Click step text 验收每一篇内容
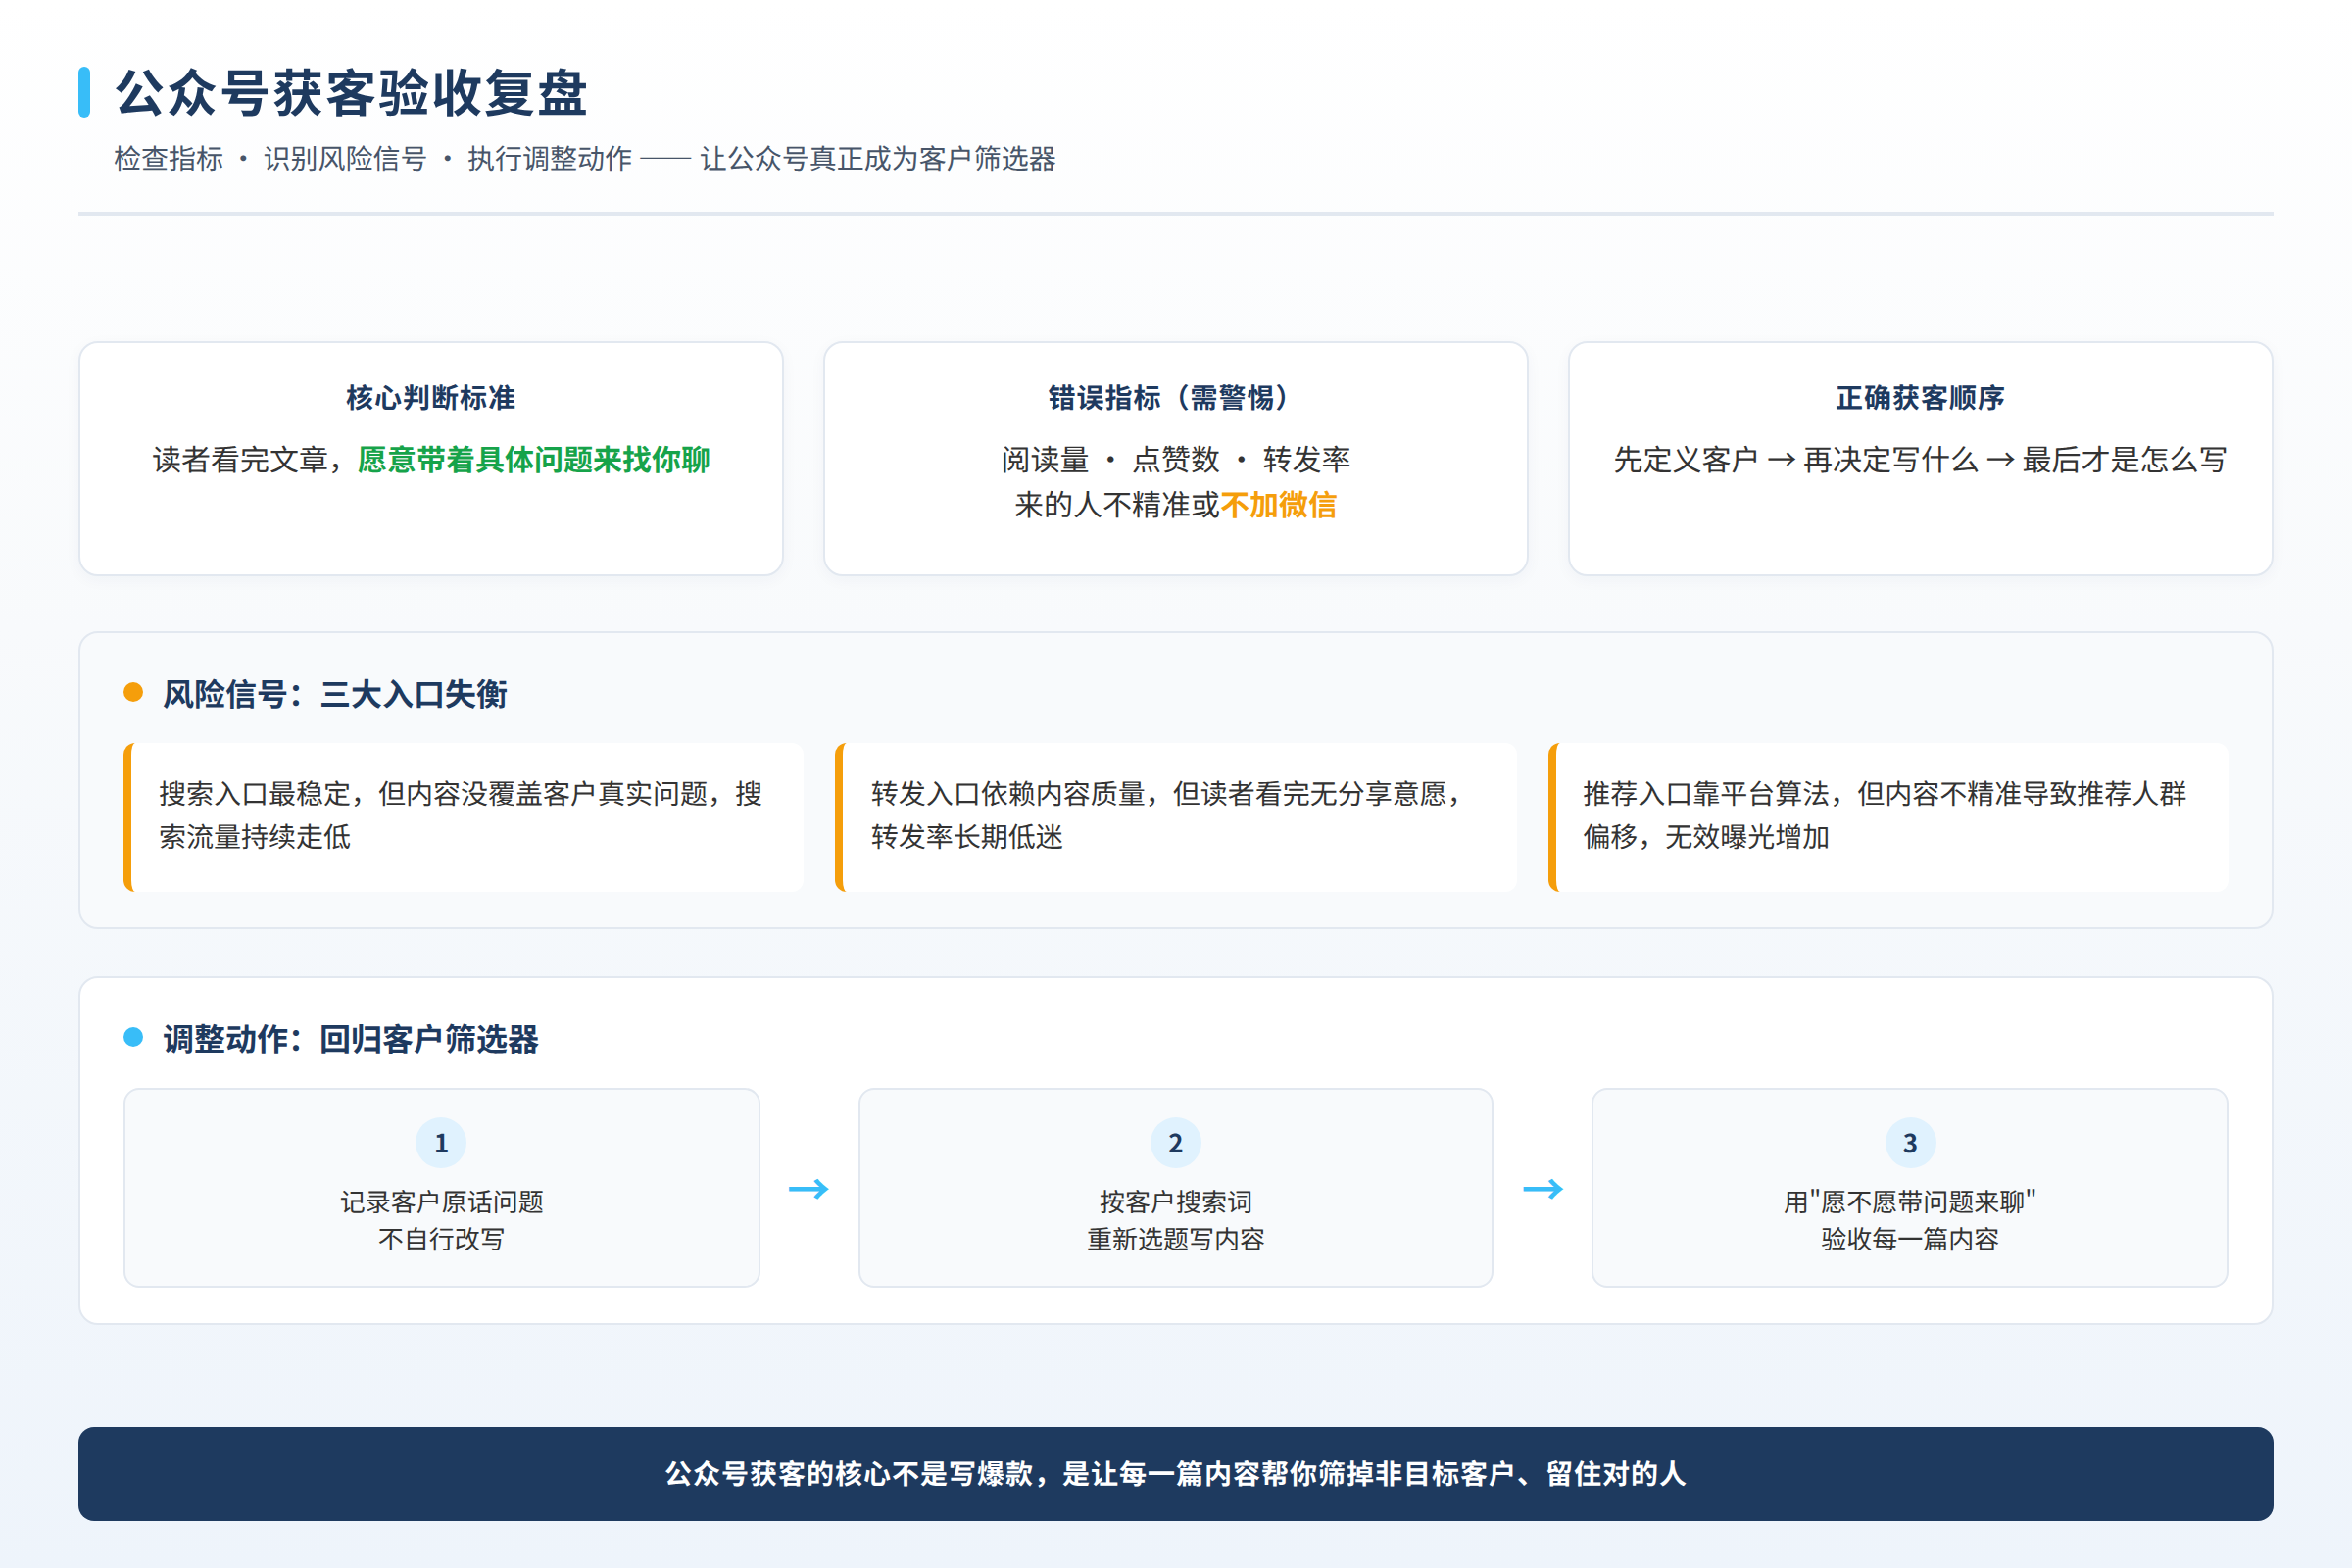2352x1568 pixels. [x=1910, y=1240]
